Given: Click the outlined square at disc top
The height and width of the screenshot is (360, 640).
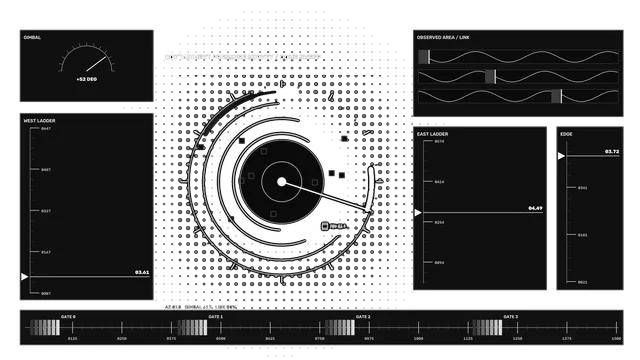Looking at the screenshot, I should (x=264, y=151).
